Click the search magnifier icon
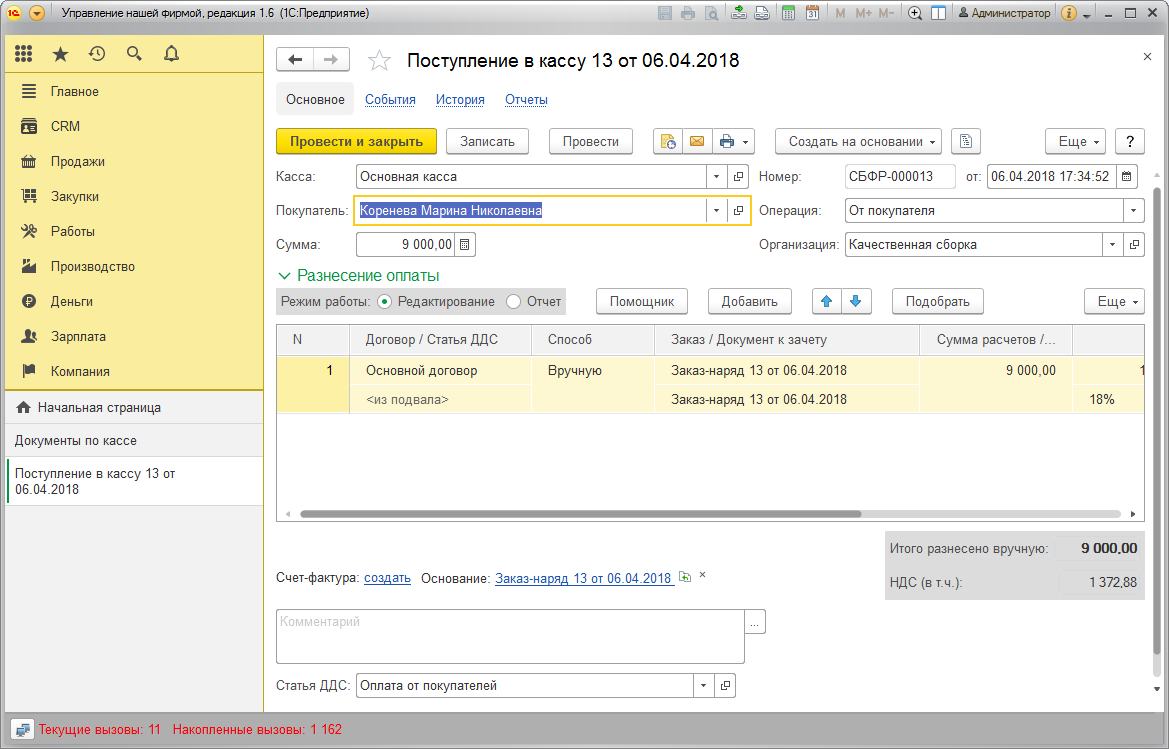Viewport: 1169px width, 749px height. 134,54
